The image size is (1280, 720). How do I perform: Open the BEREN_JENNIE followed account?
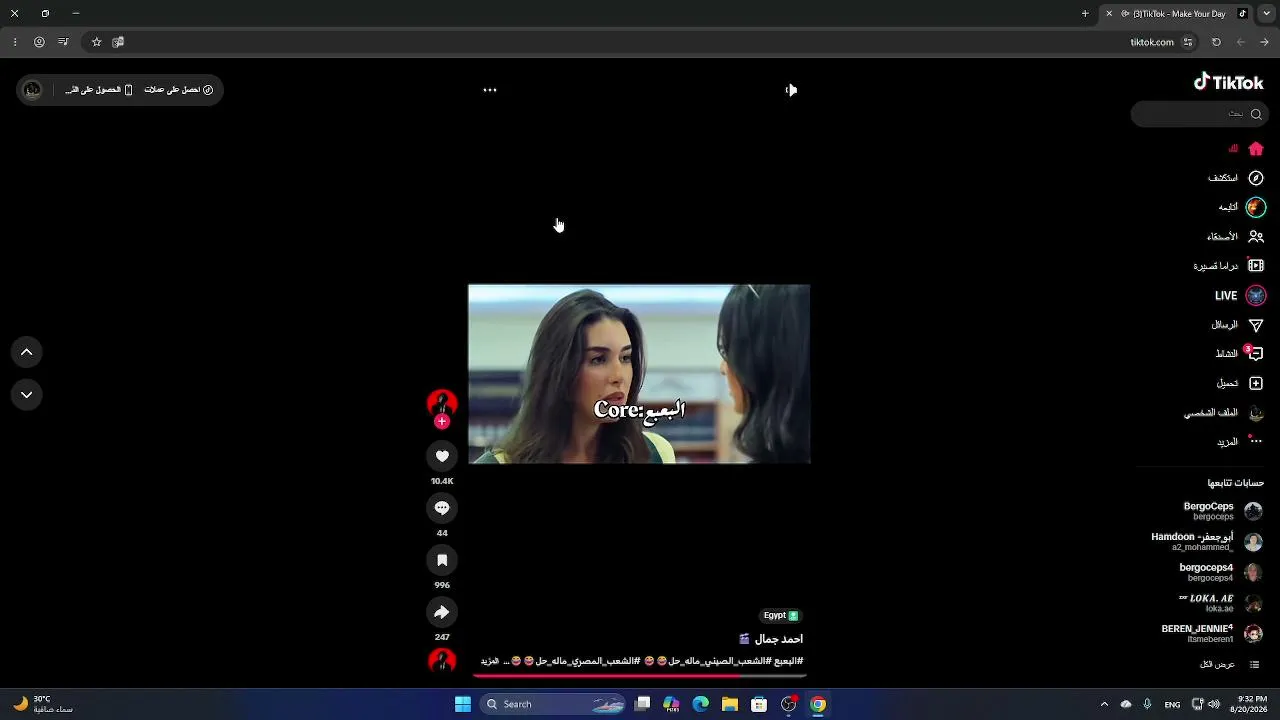(x=1212, y=634)
